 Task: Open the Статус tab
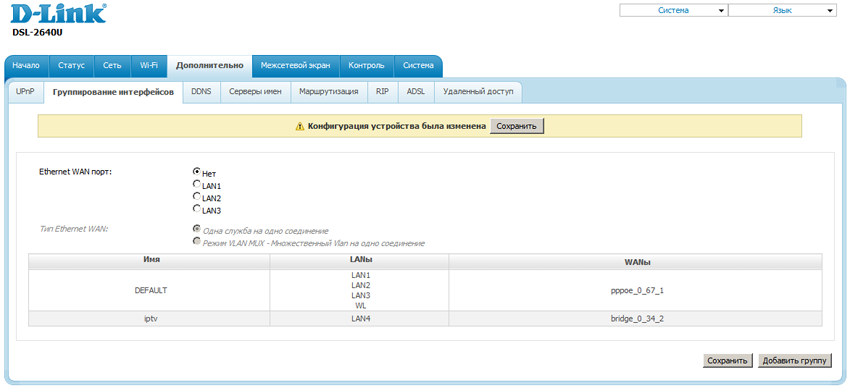pyautogui.click(x=72, y=66)
